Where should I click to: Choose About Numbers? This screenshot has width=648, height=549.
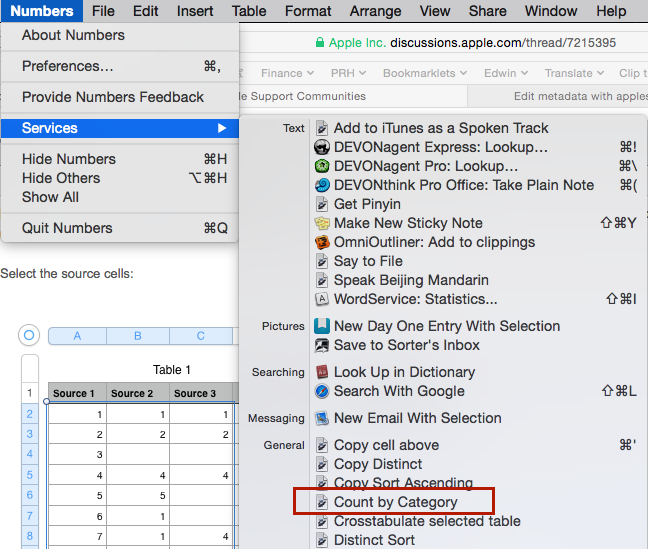(120, 36)
